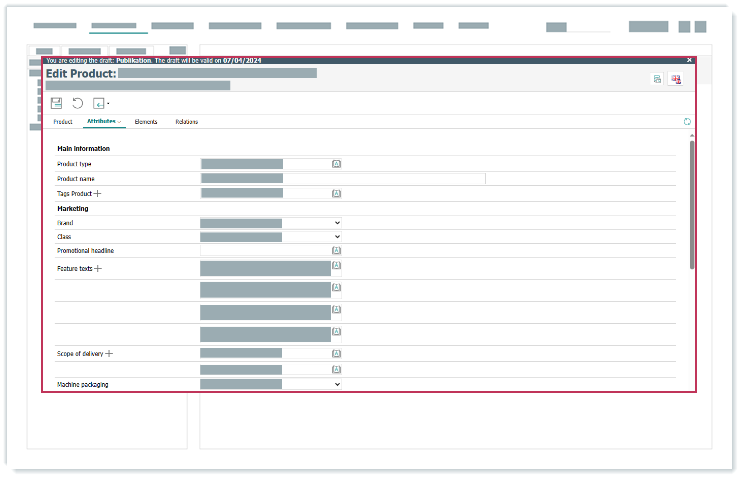Switch to the Elements tab
Screen dimensions: 742x479
click(146, 122)
